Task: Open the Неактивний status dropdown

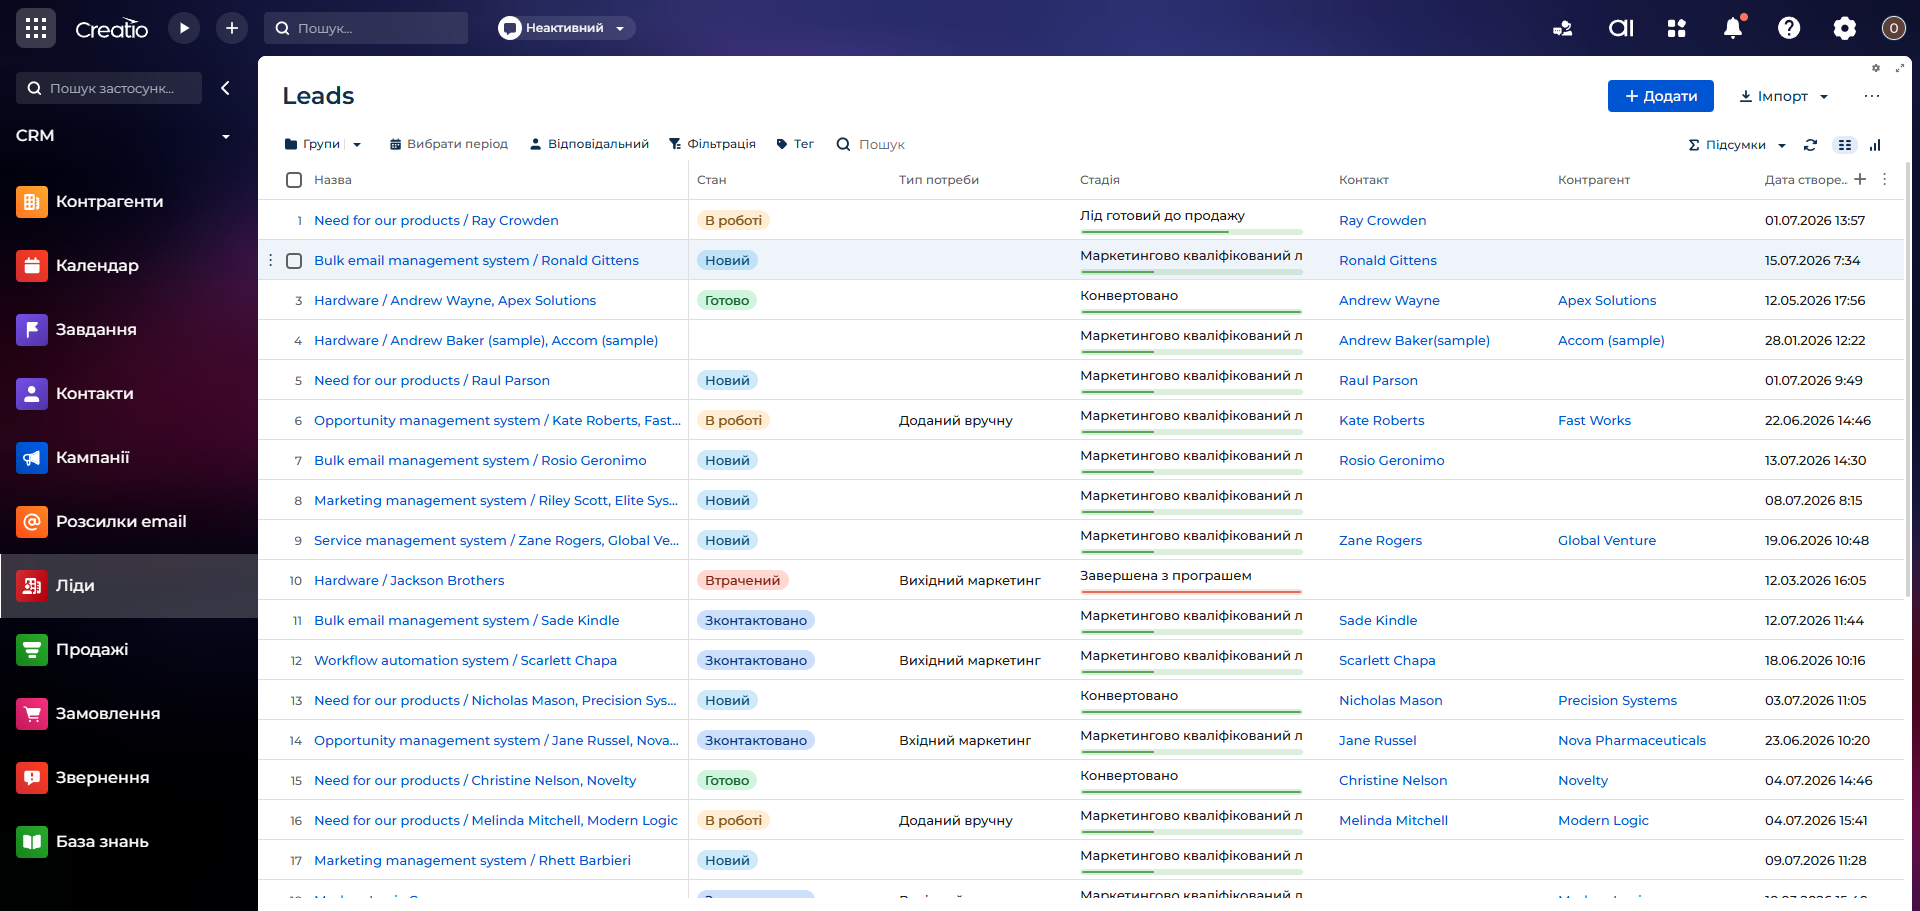Action: 566,28
